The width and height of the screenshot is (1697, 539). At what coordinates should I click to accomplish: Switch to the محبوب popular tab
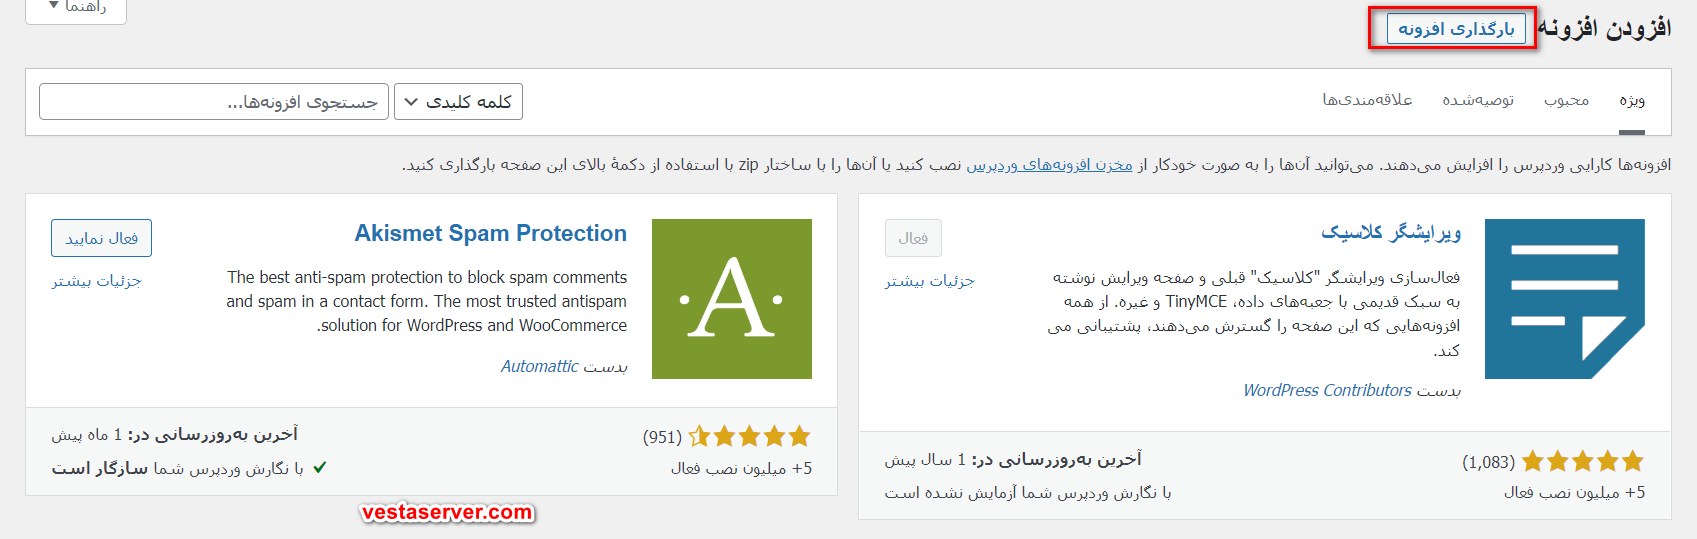point(1566,100)
